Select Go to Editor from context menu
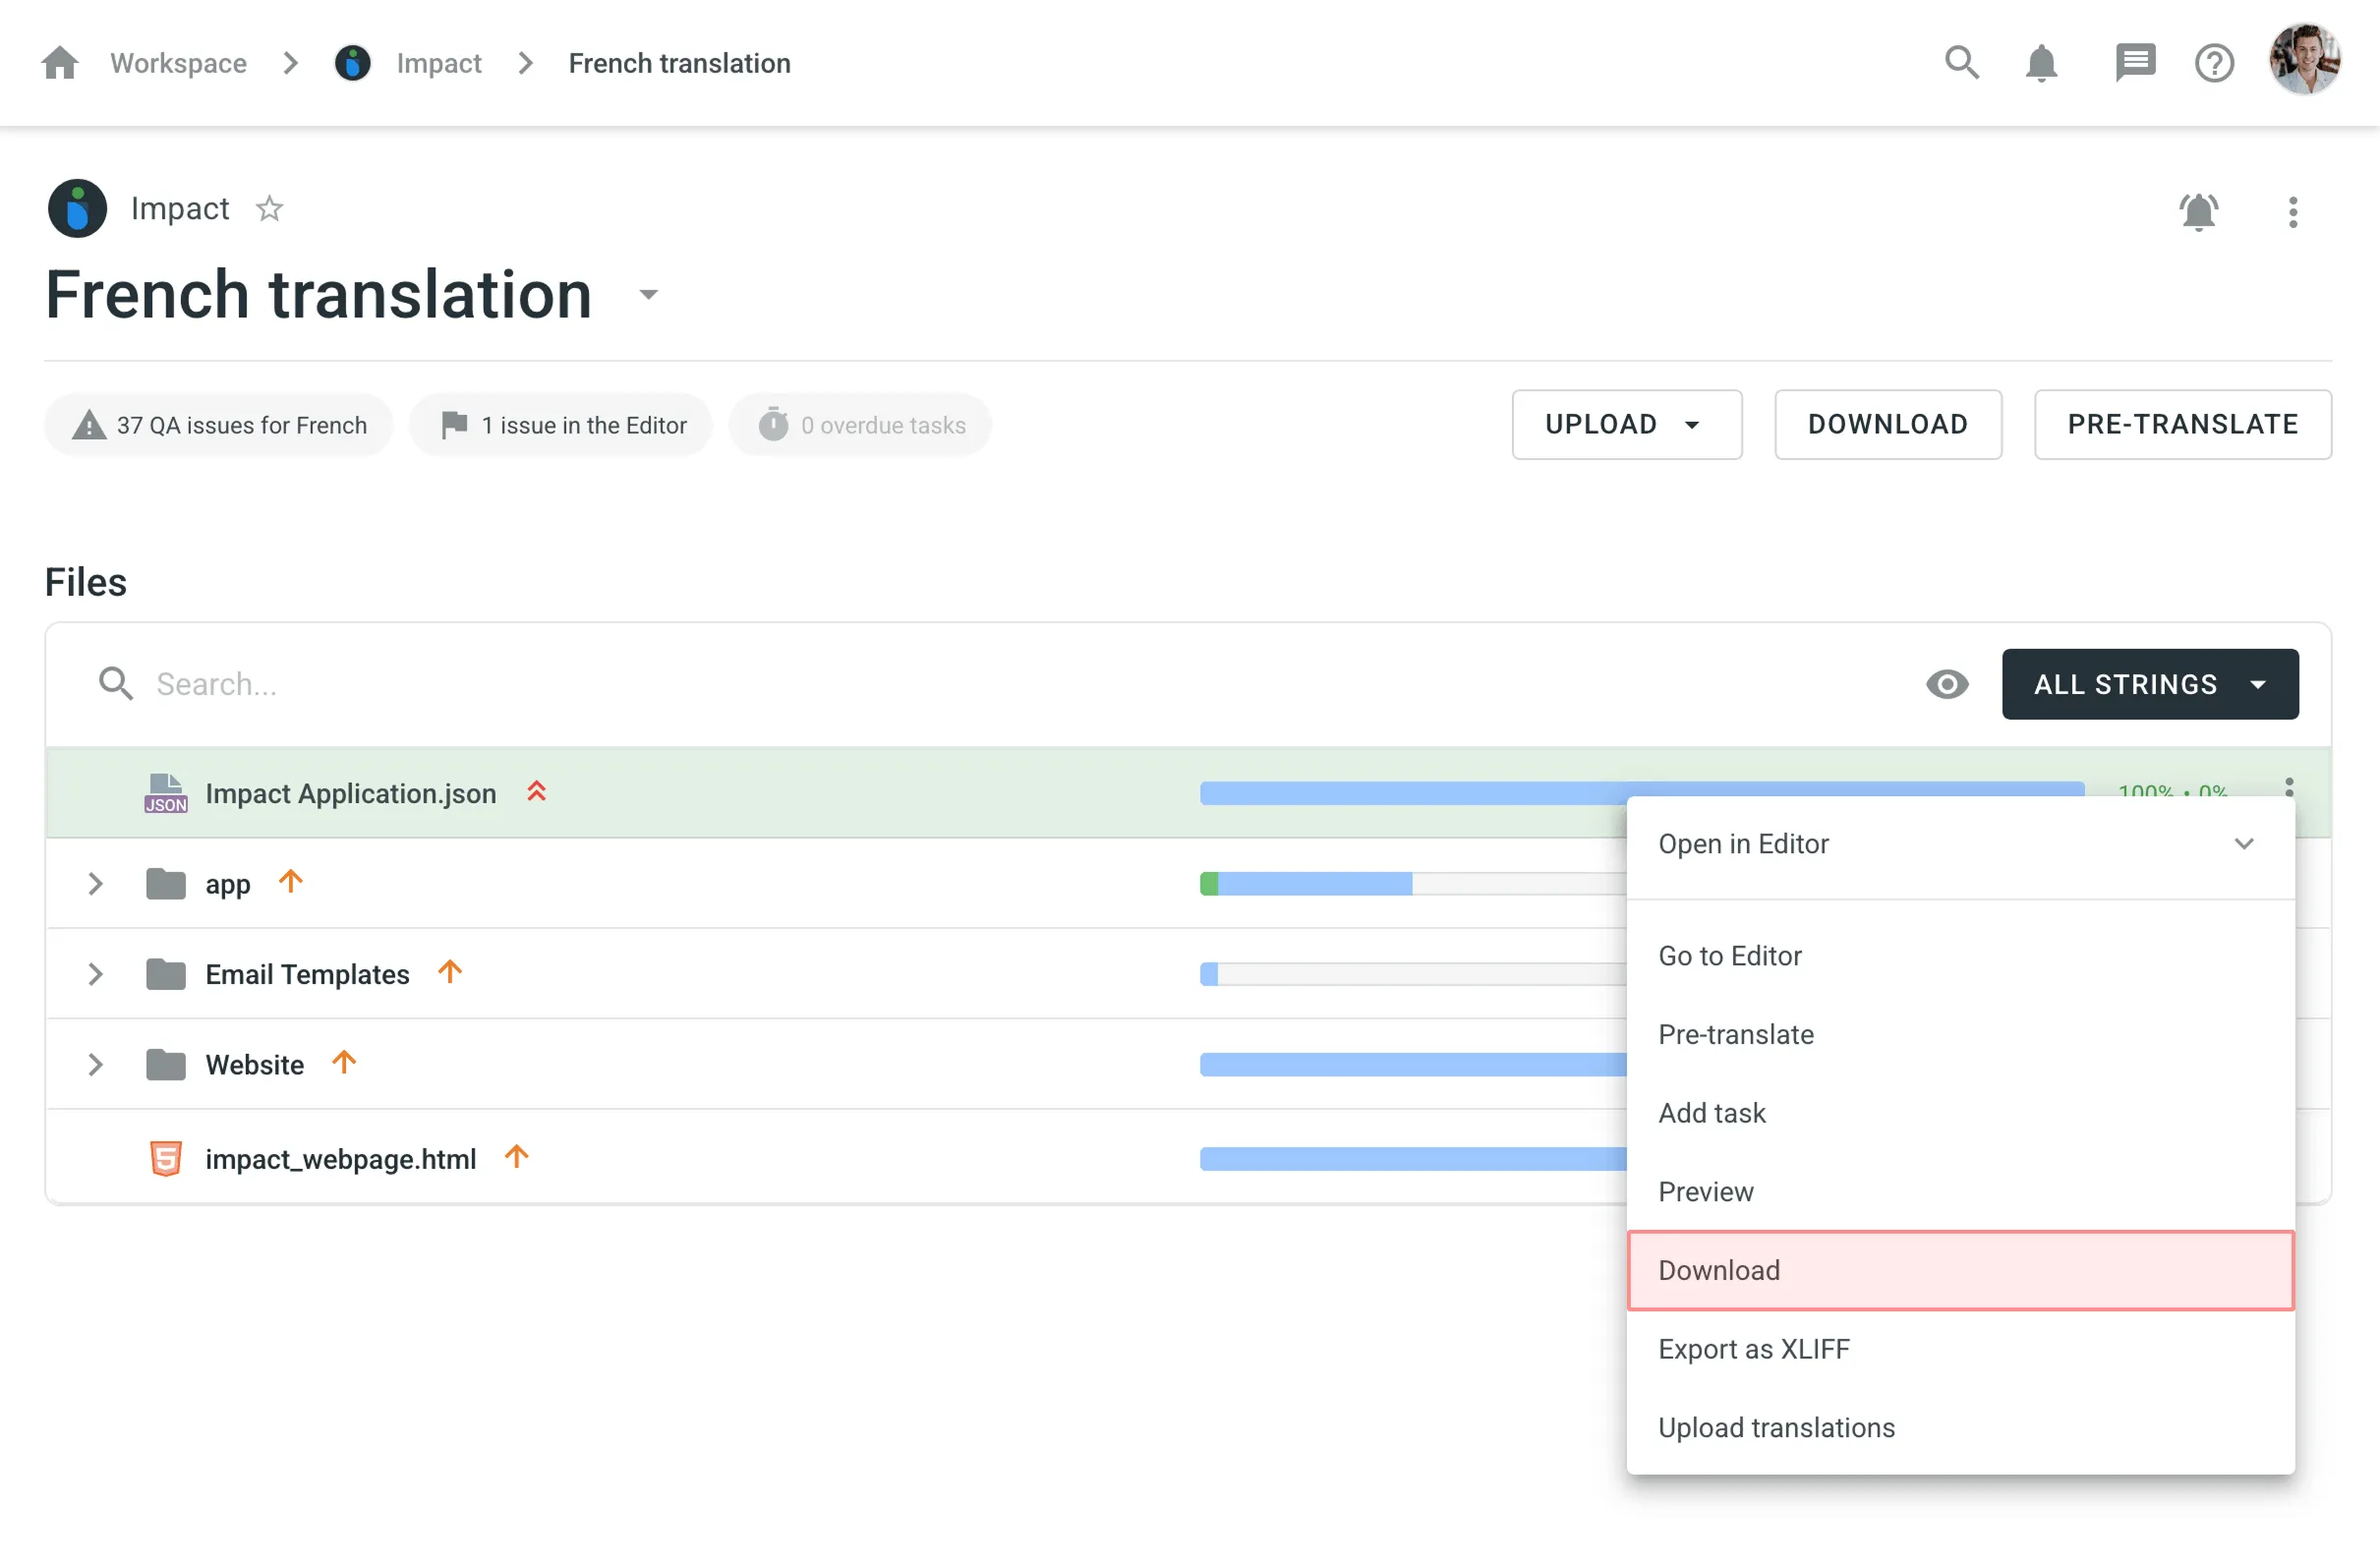This screenshot has height=1565, width=2380. click(x=1729, y=955)
